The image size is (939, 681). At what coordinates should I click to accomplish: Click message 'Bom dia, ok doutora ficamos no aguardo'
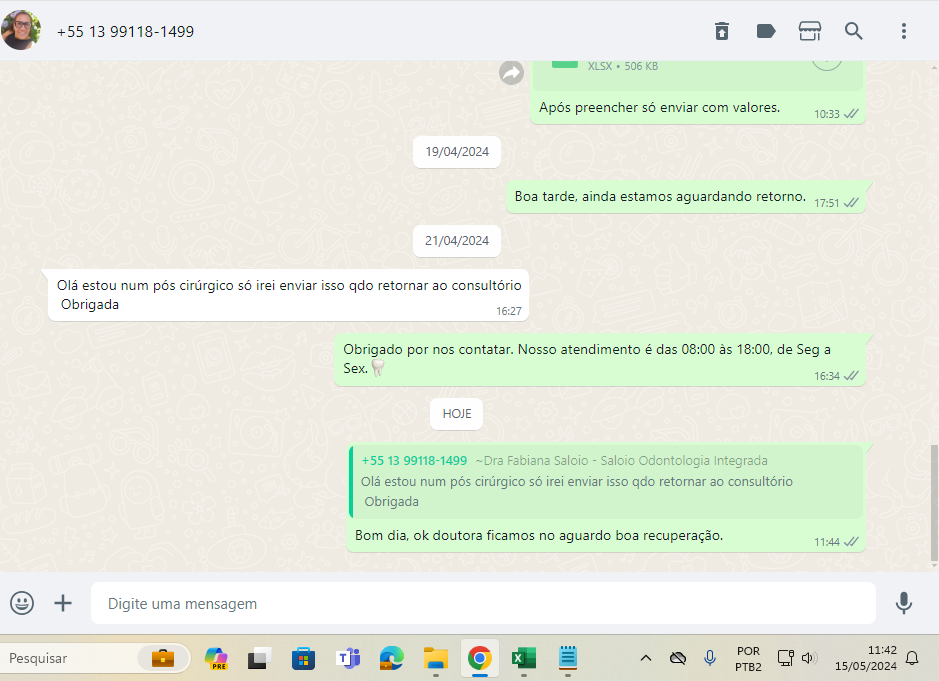(x=539, y=535)
